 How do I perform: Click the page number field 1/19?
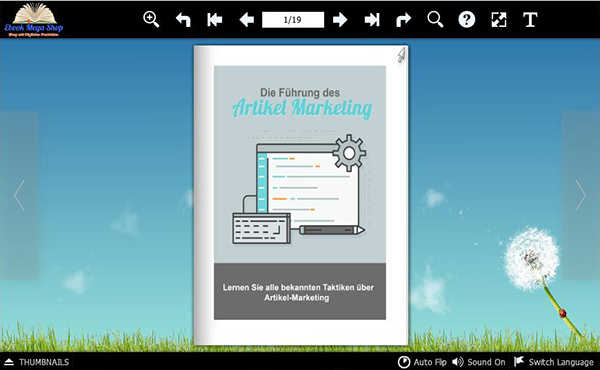pos(293,20)
